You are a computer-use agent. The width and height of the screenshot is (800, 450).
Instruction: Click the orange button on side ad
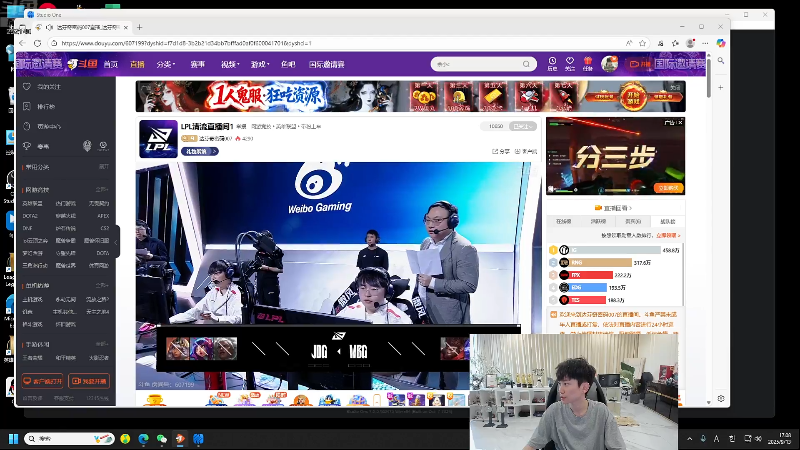668,188
